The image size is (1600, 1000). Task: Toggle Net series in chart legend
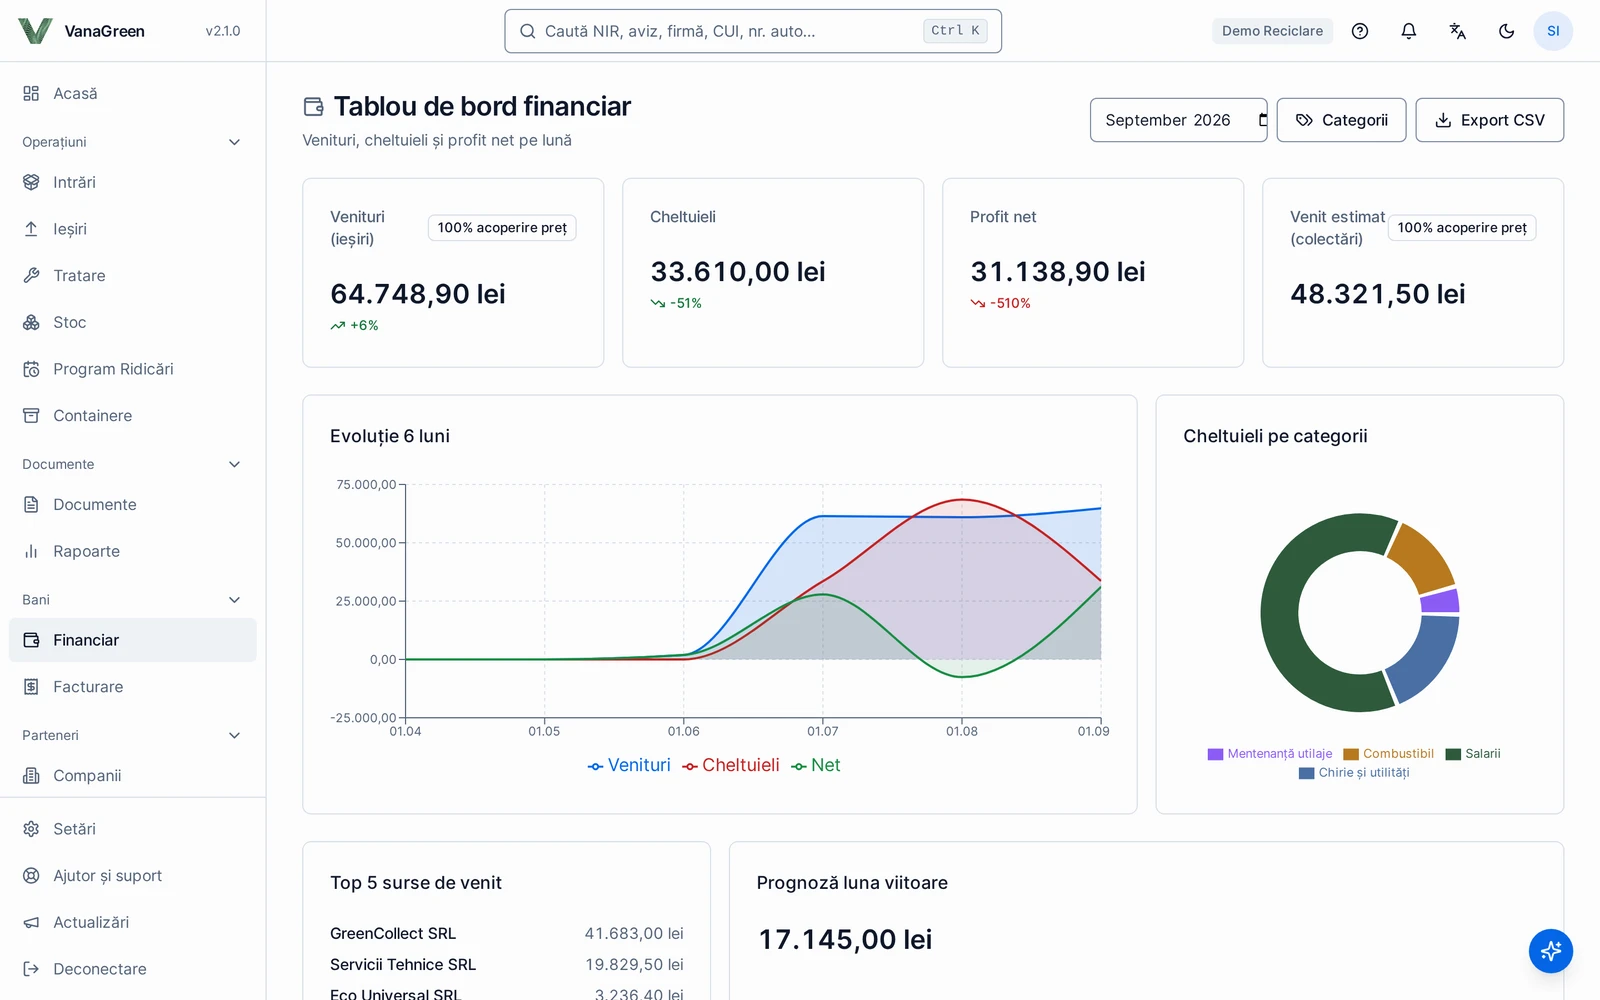816,765
